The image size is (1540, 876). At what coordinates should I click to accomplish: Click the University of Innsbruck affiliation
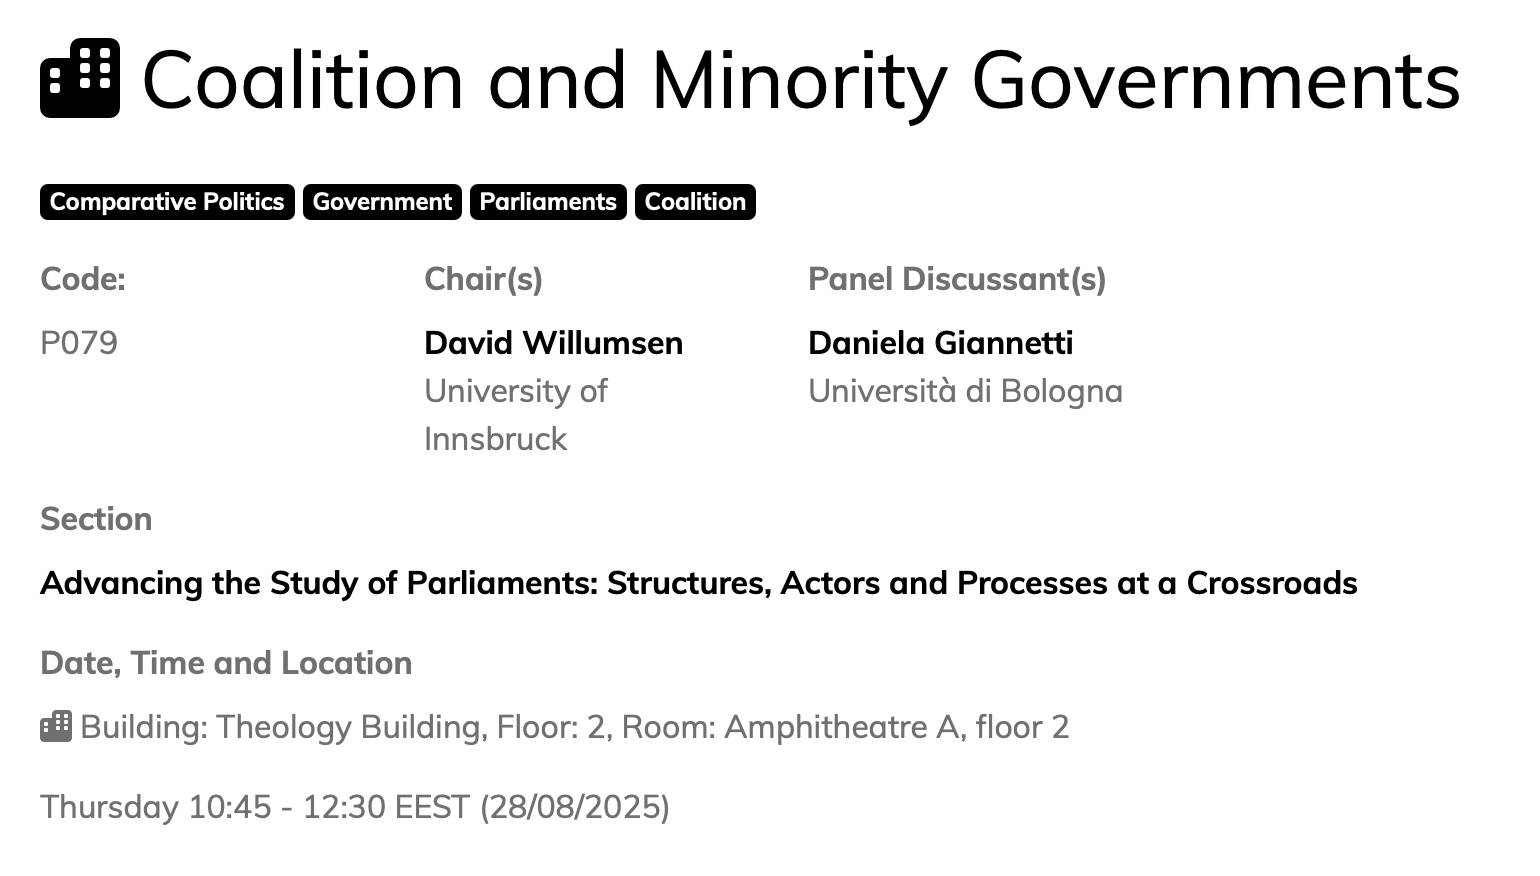[x=515, y=414]
